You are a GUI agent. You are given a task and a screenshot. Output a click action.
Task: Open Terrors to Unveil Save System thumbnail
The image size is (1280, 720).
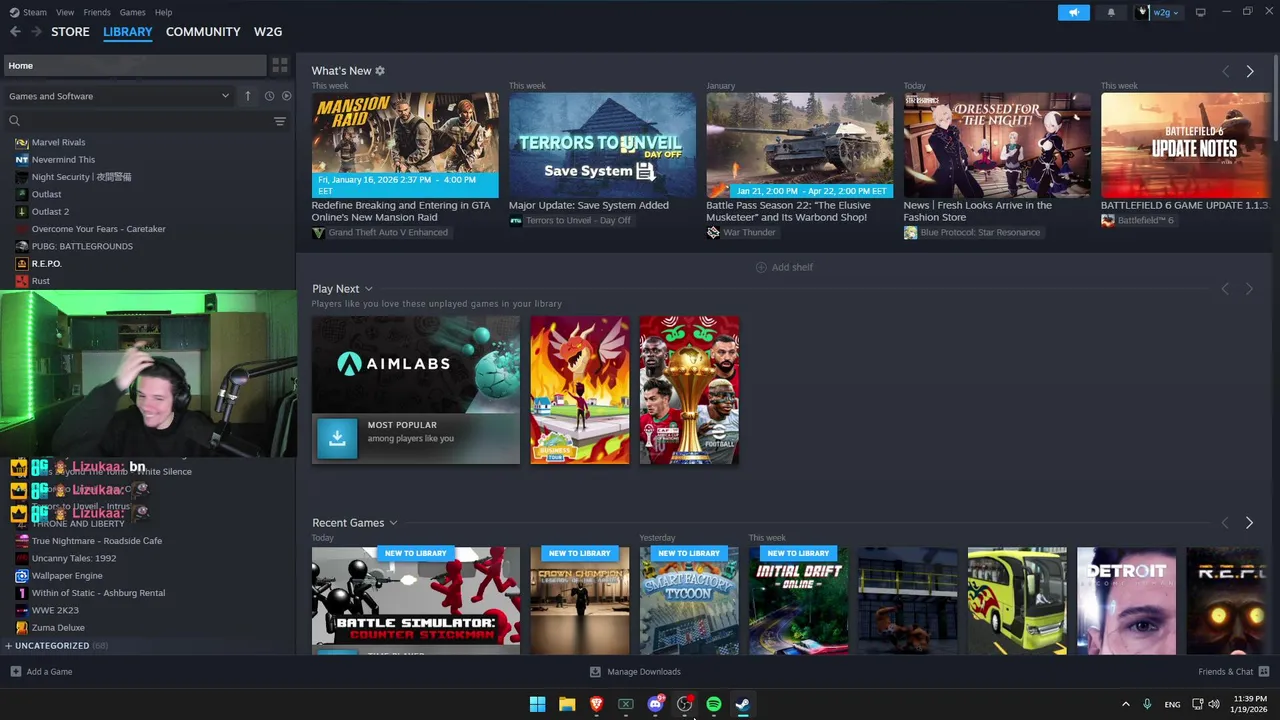coord(602,145)
